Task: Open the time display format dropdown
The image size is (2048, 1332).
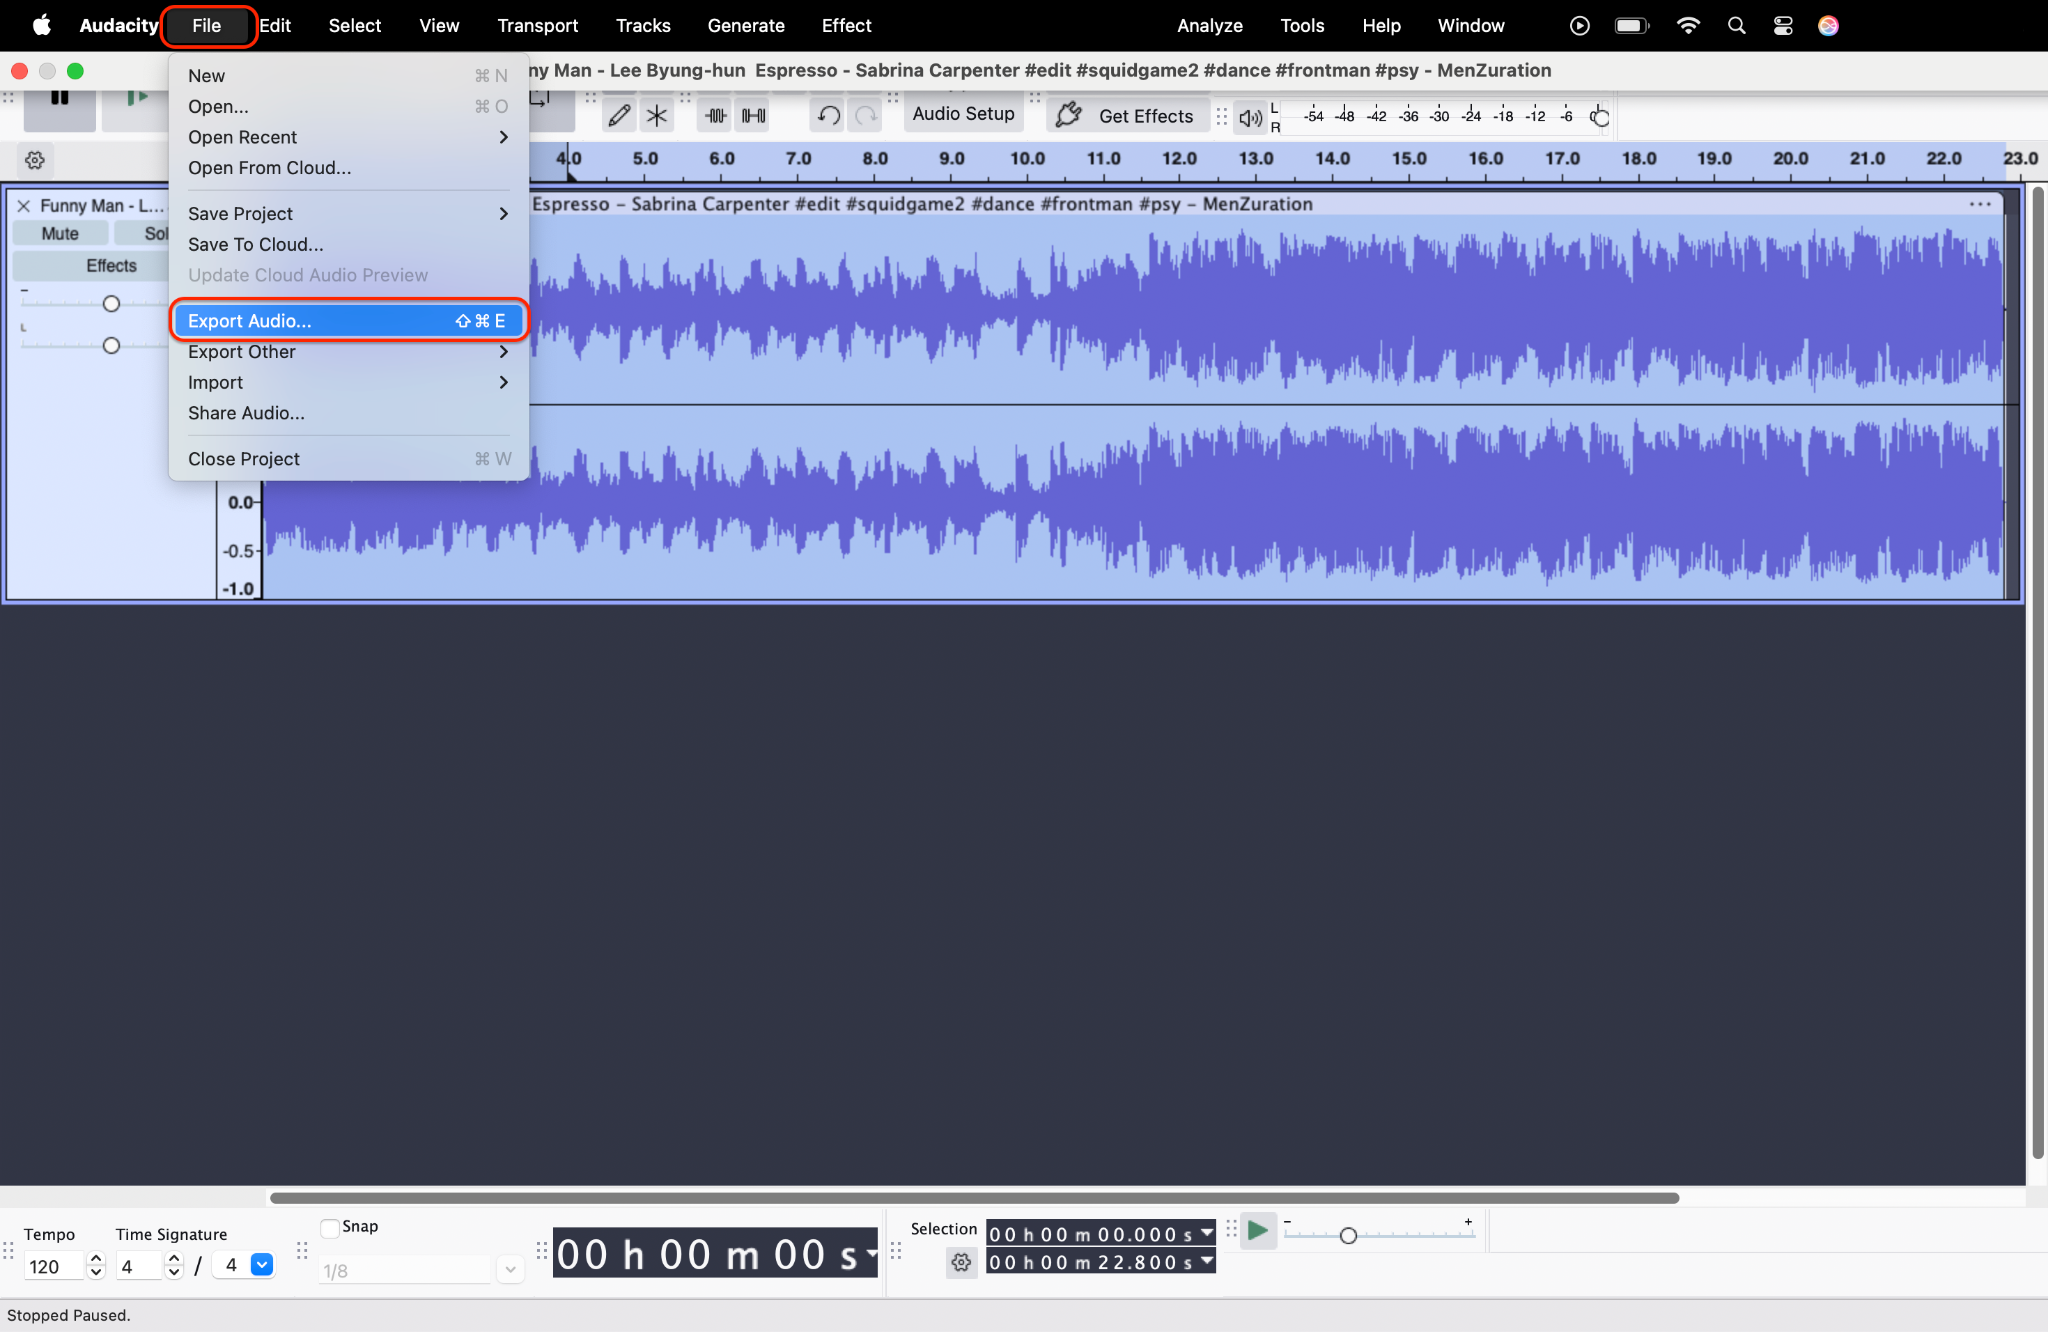Action: (x=871, y=1254)
